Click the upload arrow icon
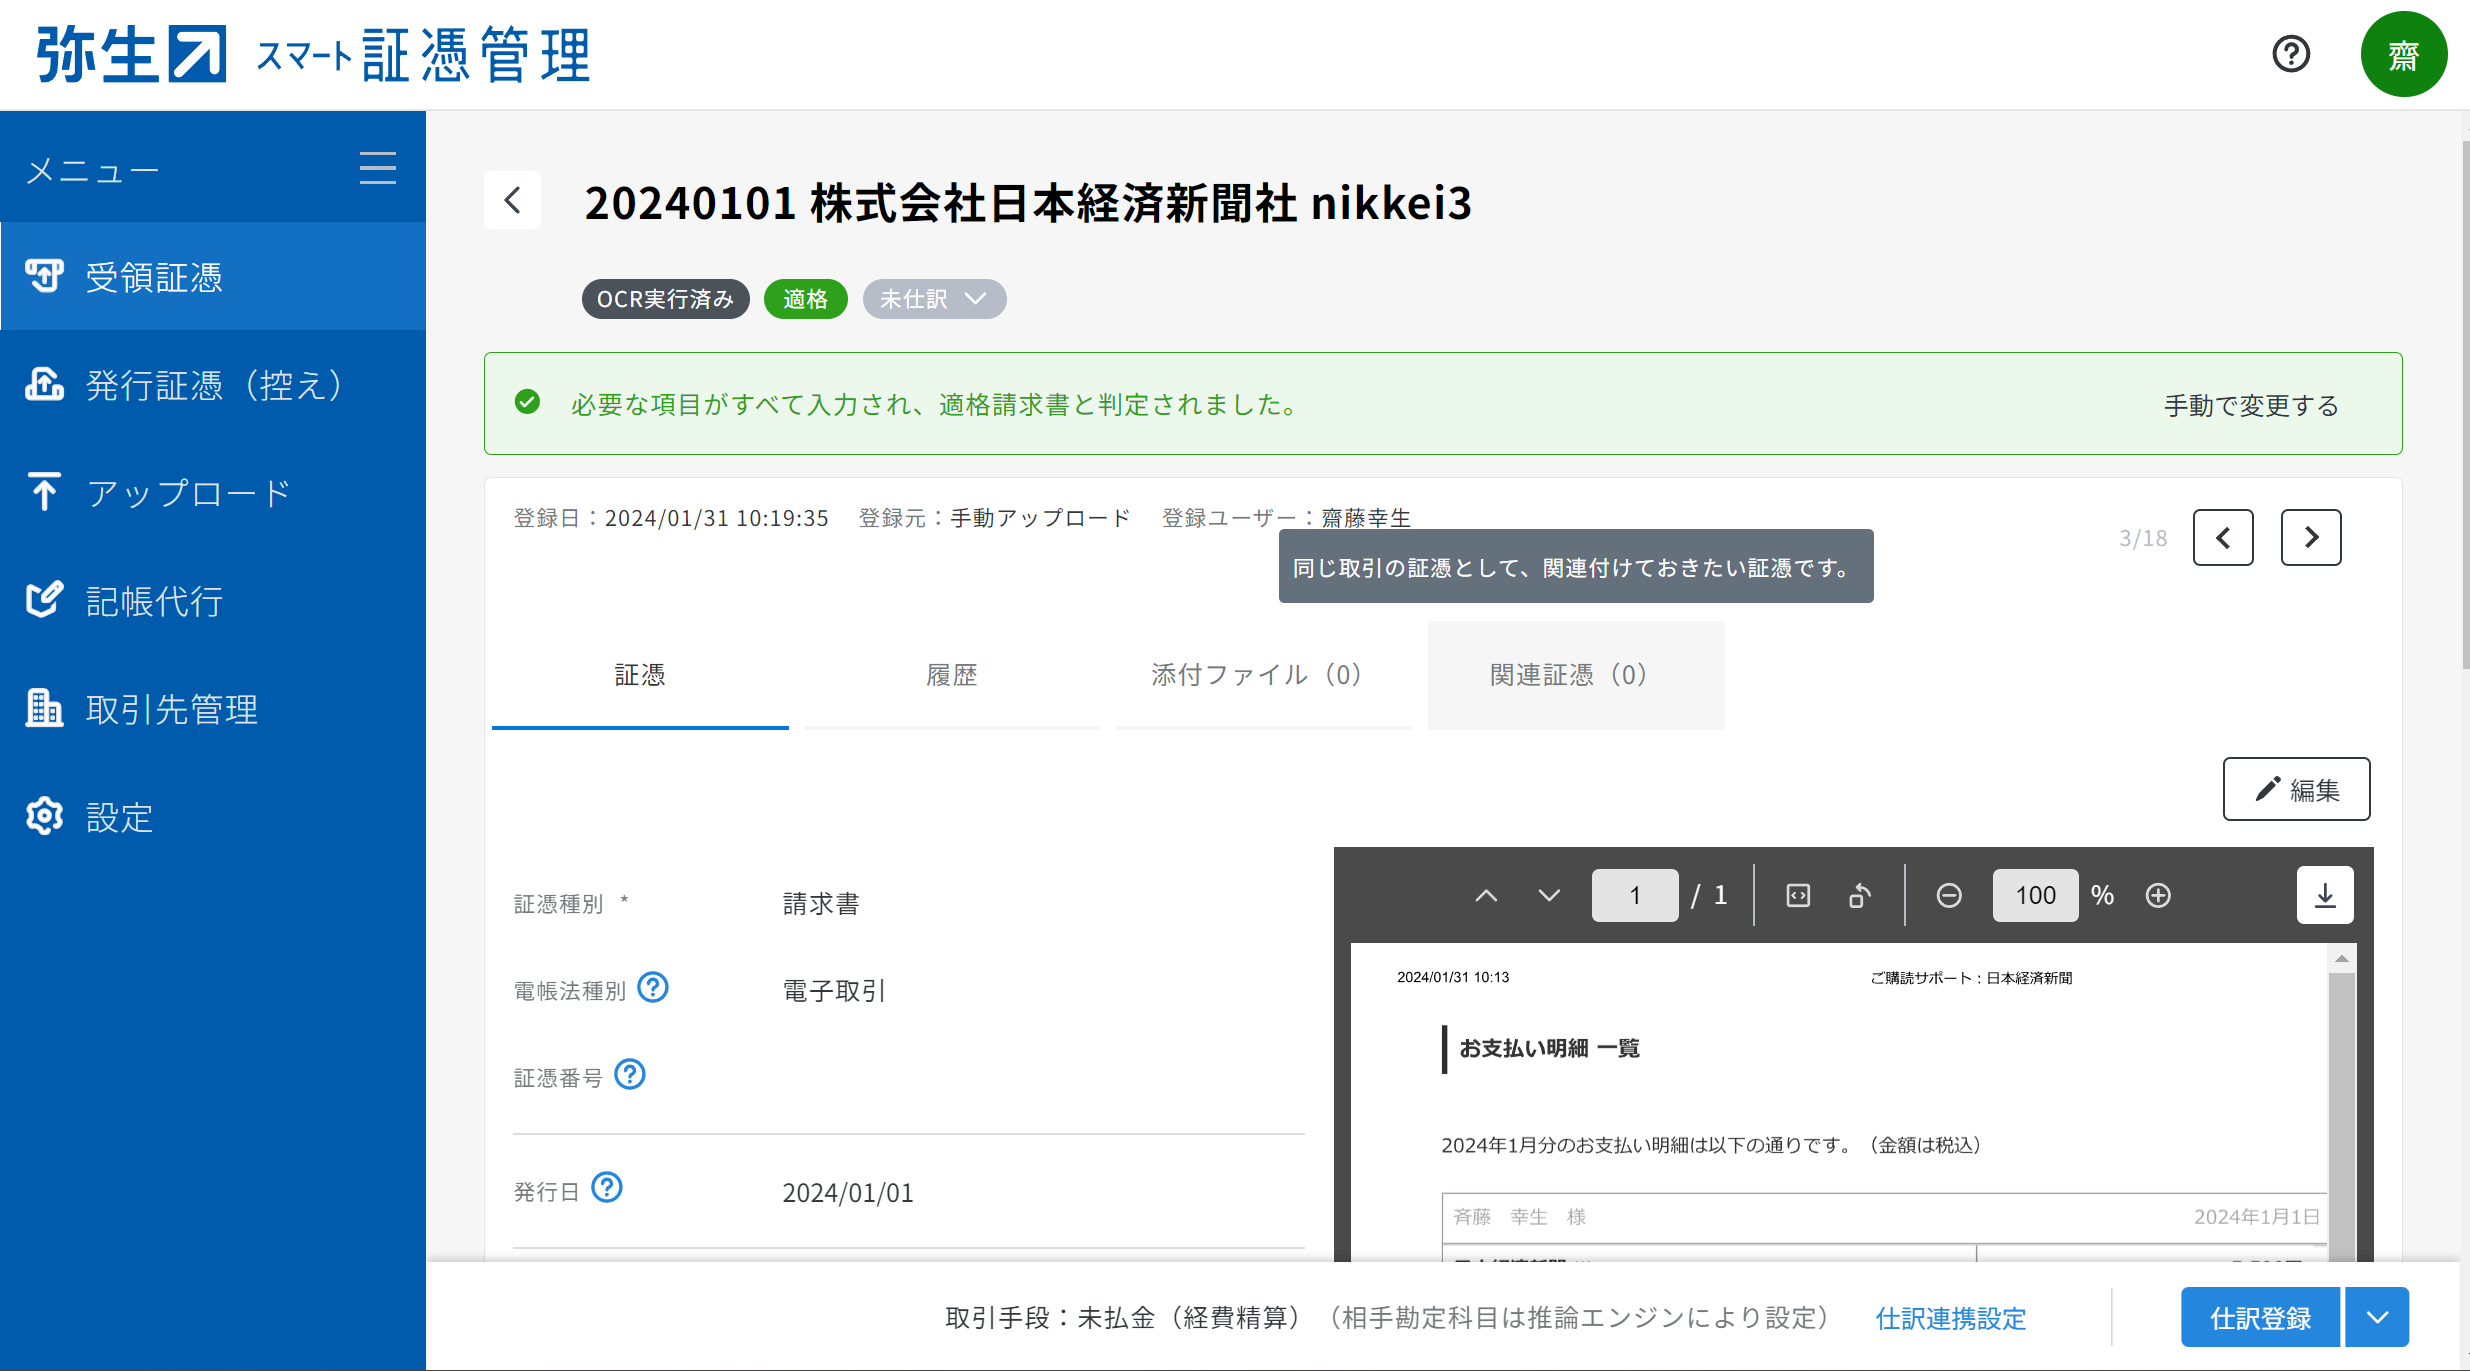This screenshot has width=2470, height=1371. (44, 491)
